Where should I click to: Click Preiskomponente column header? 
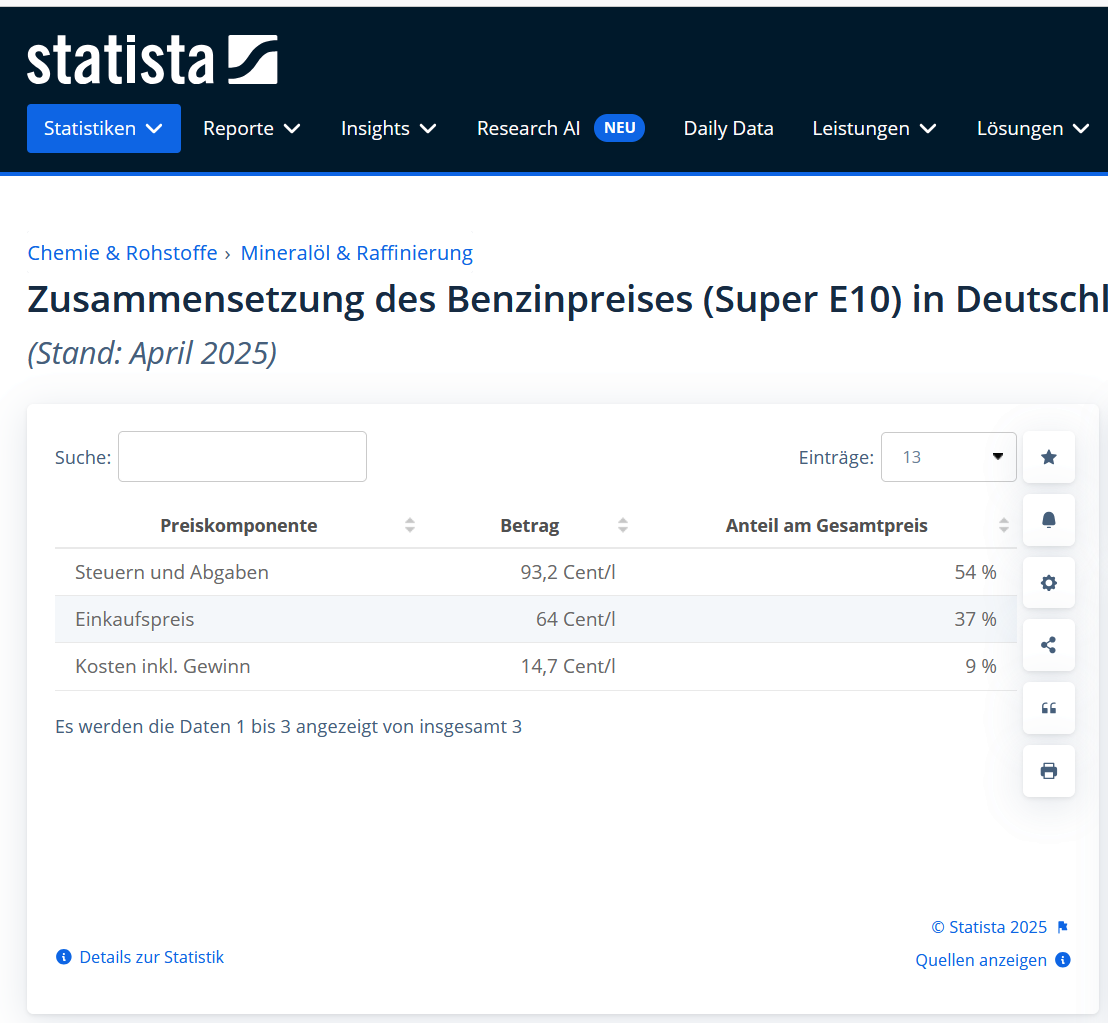tap(239, 526)
